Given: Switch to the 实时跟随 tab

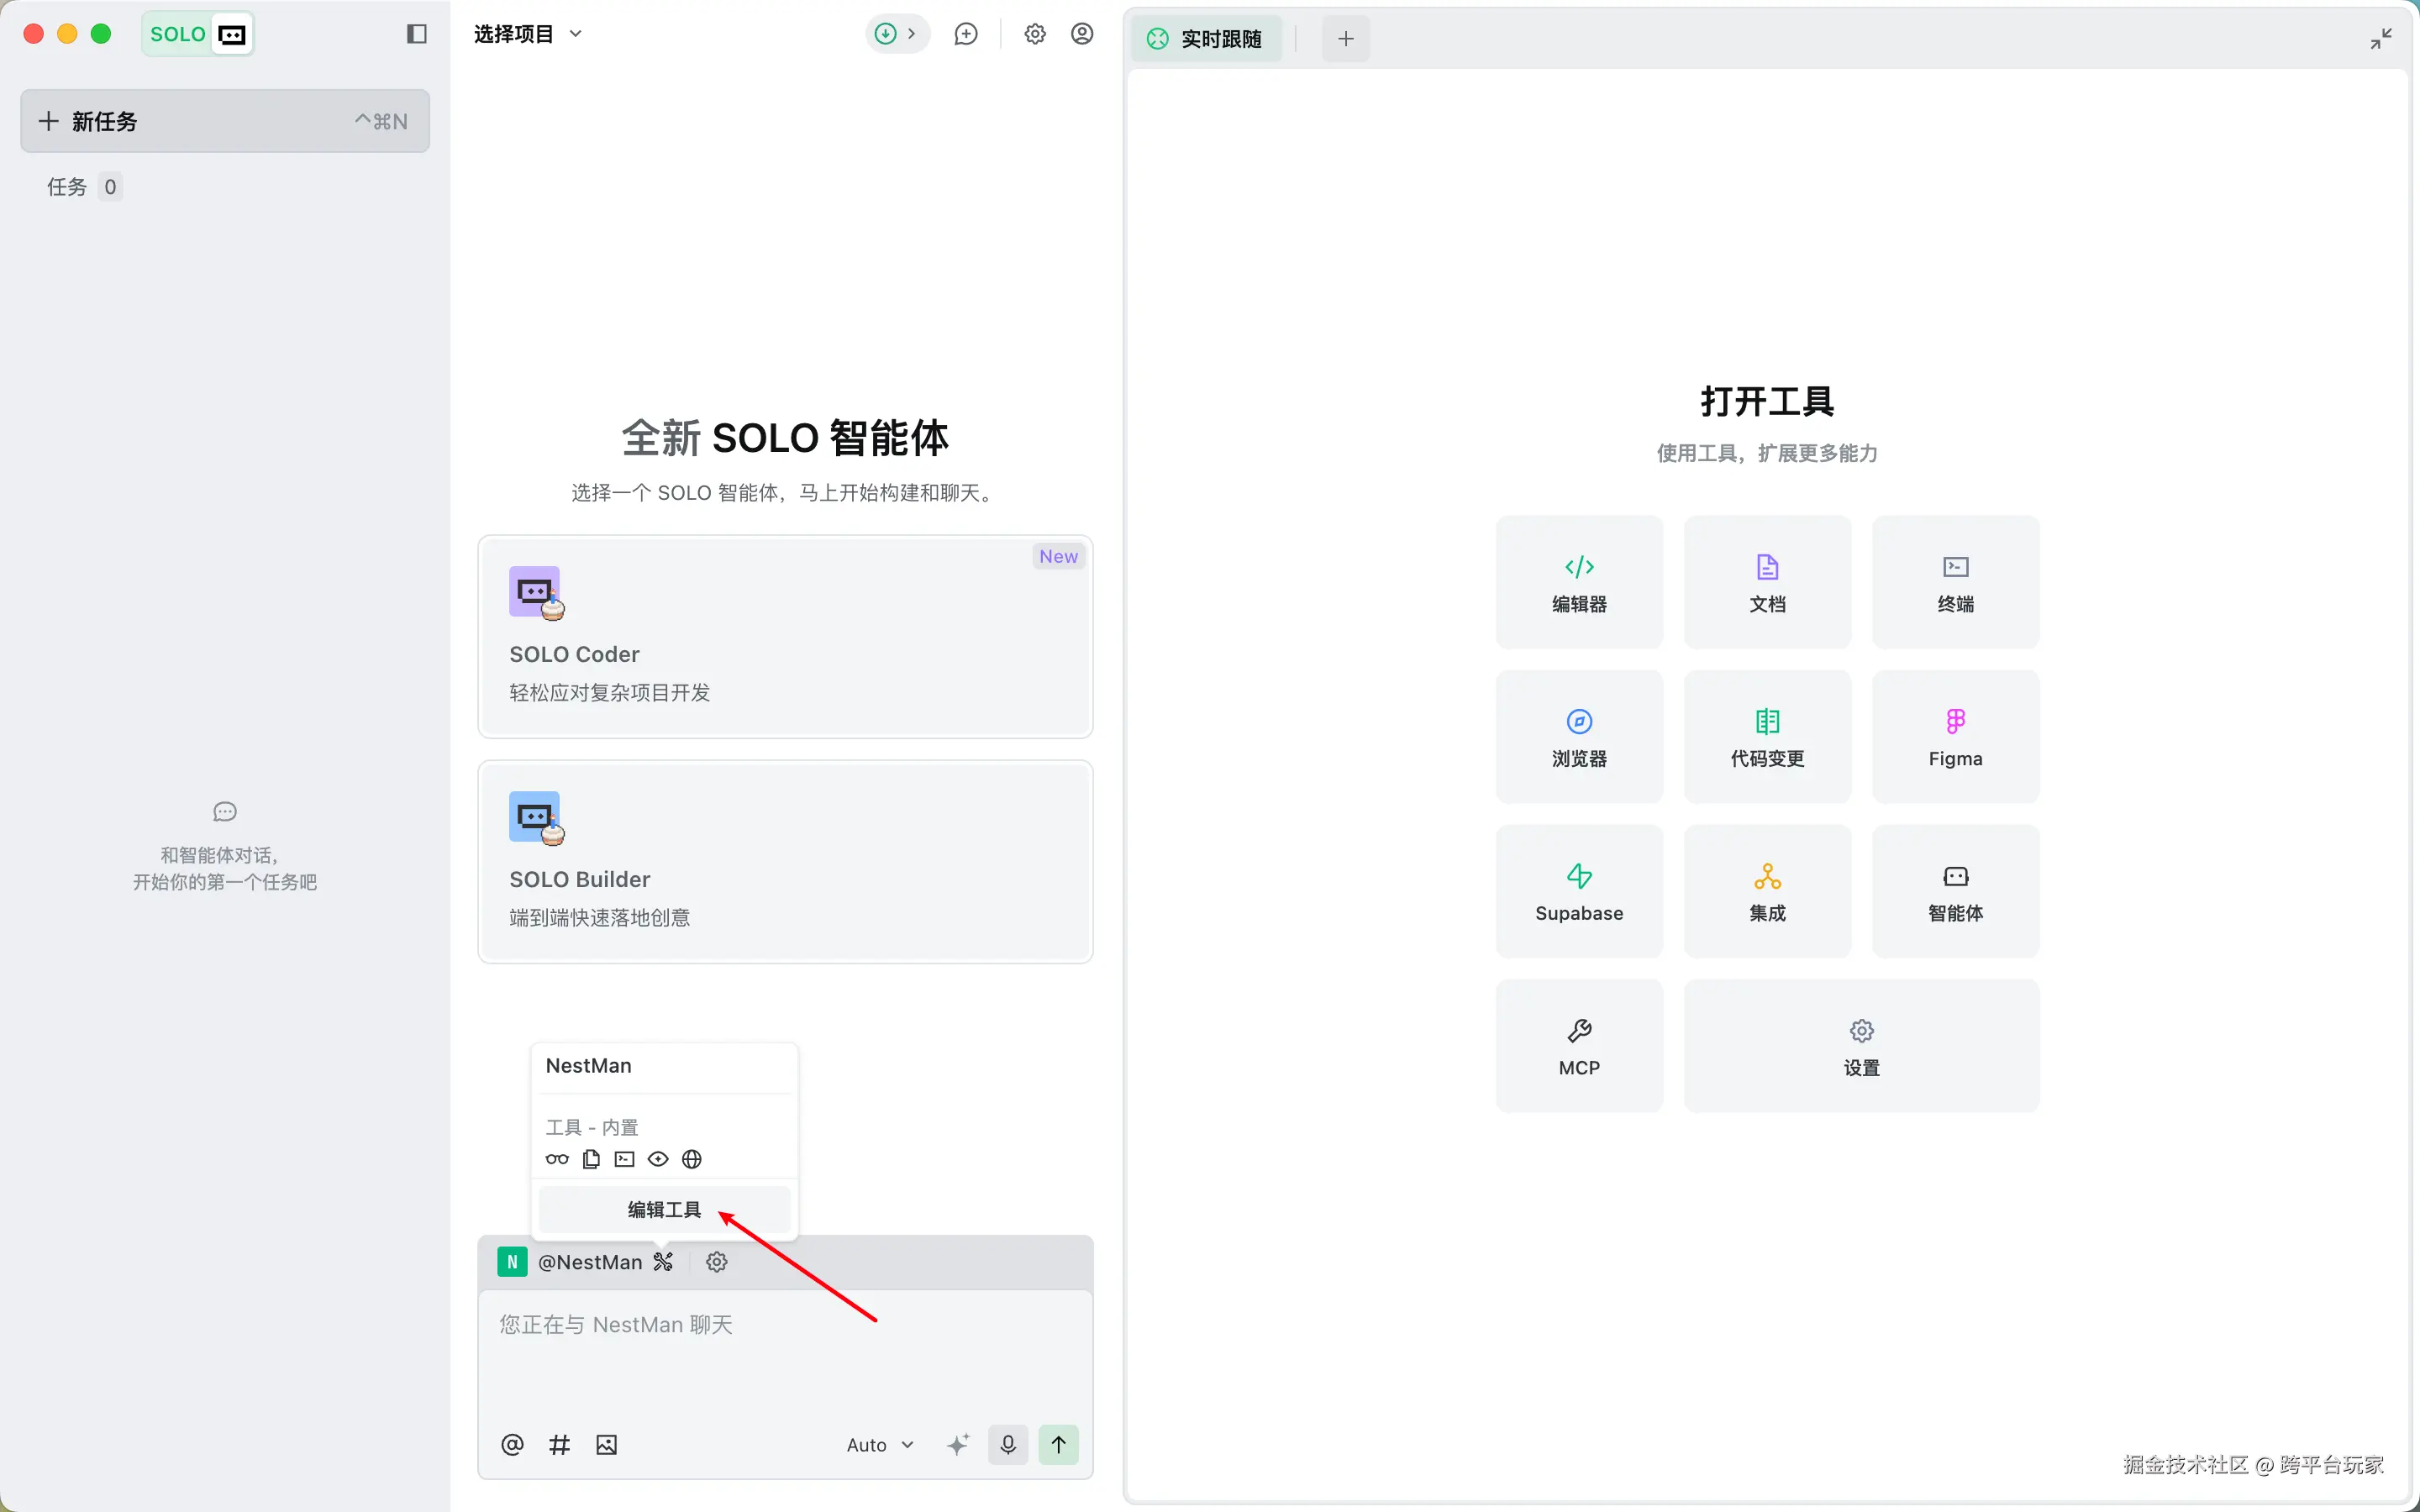Looking at the screenshot, I should pyautogui.click(x=1205, y=39).
